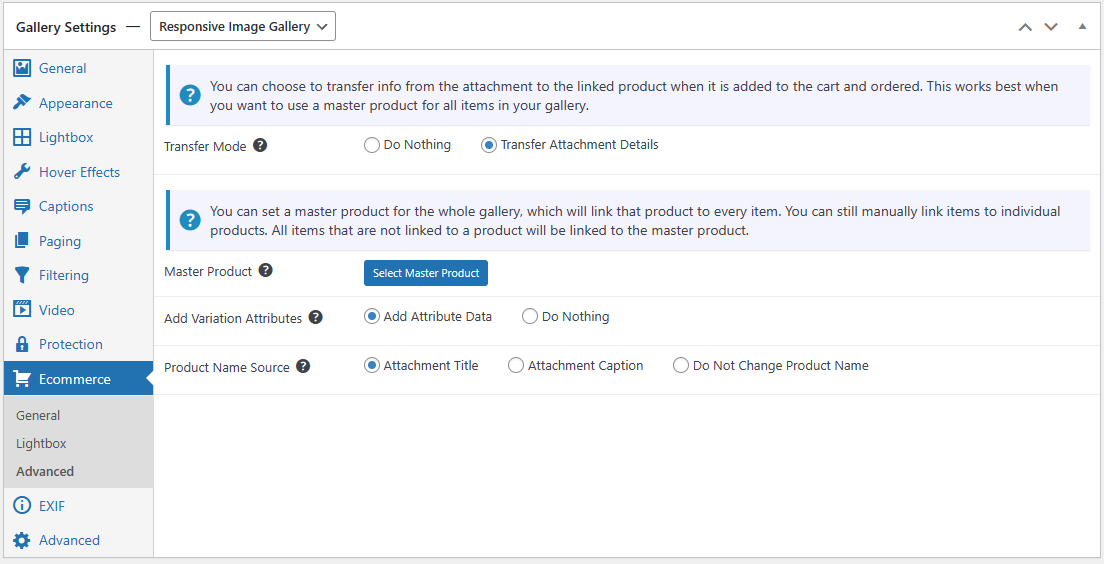1104x564 pixels.
Task: Open the Hover Effects settings tab
Action: 79,172
